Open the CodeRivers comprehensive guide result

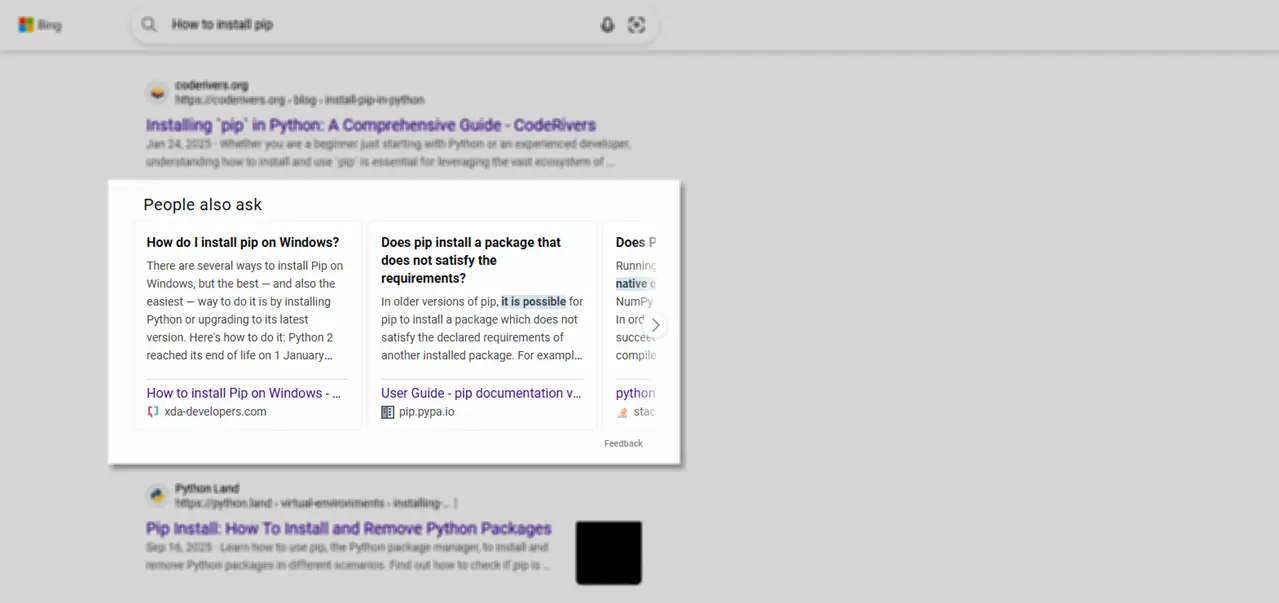point(371,125)
